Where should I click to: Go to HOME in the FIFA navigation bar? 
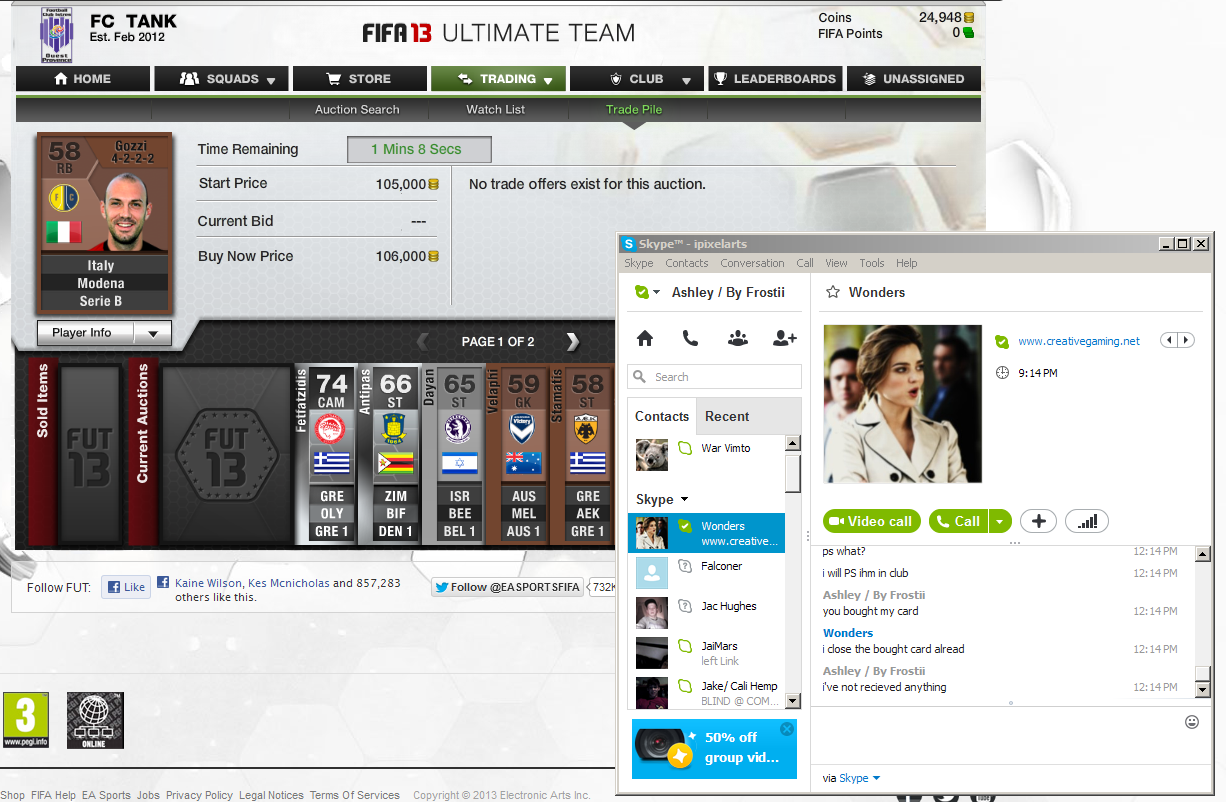click(83, 79)
